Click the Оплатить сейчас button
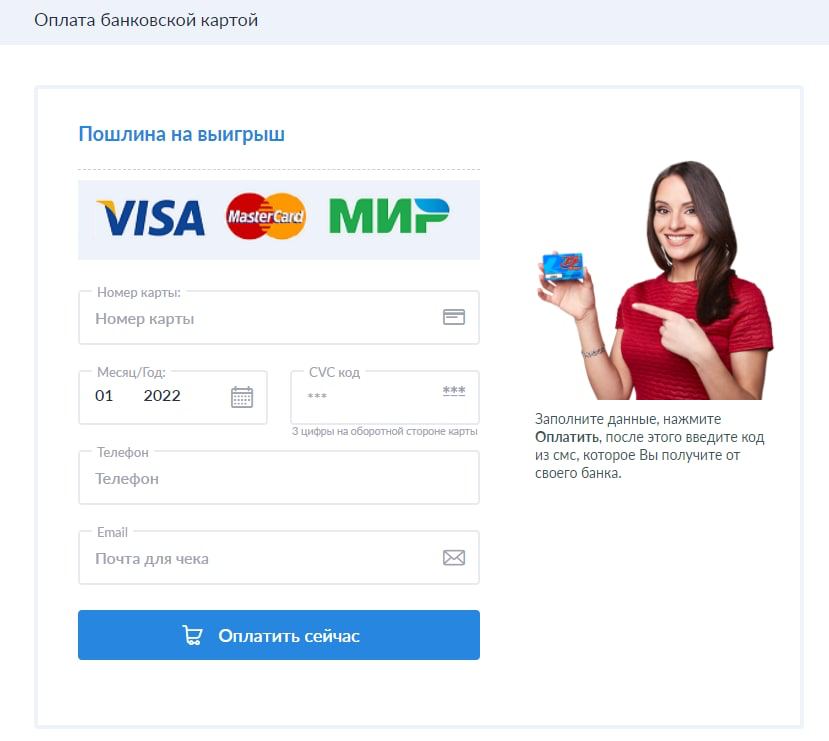The height and width of the screenshot is (741, 829). (x=279, y=635)
